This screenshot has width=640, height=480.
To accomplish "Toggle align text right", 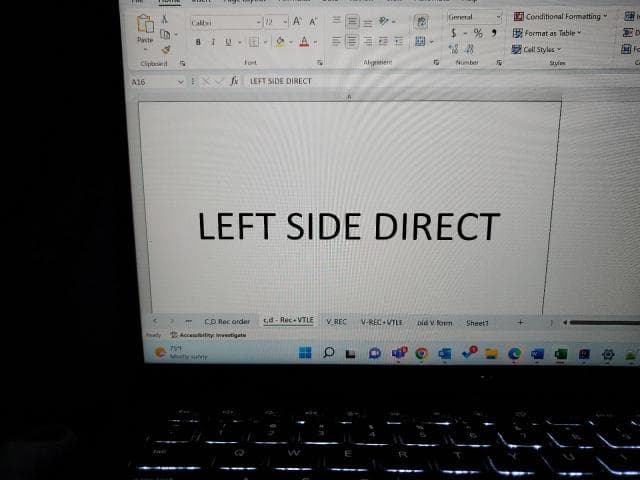I will pyautogui.click(x=368, y=41).
